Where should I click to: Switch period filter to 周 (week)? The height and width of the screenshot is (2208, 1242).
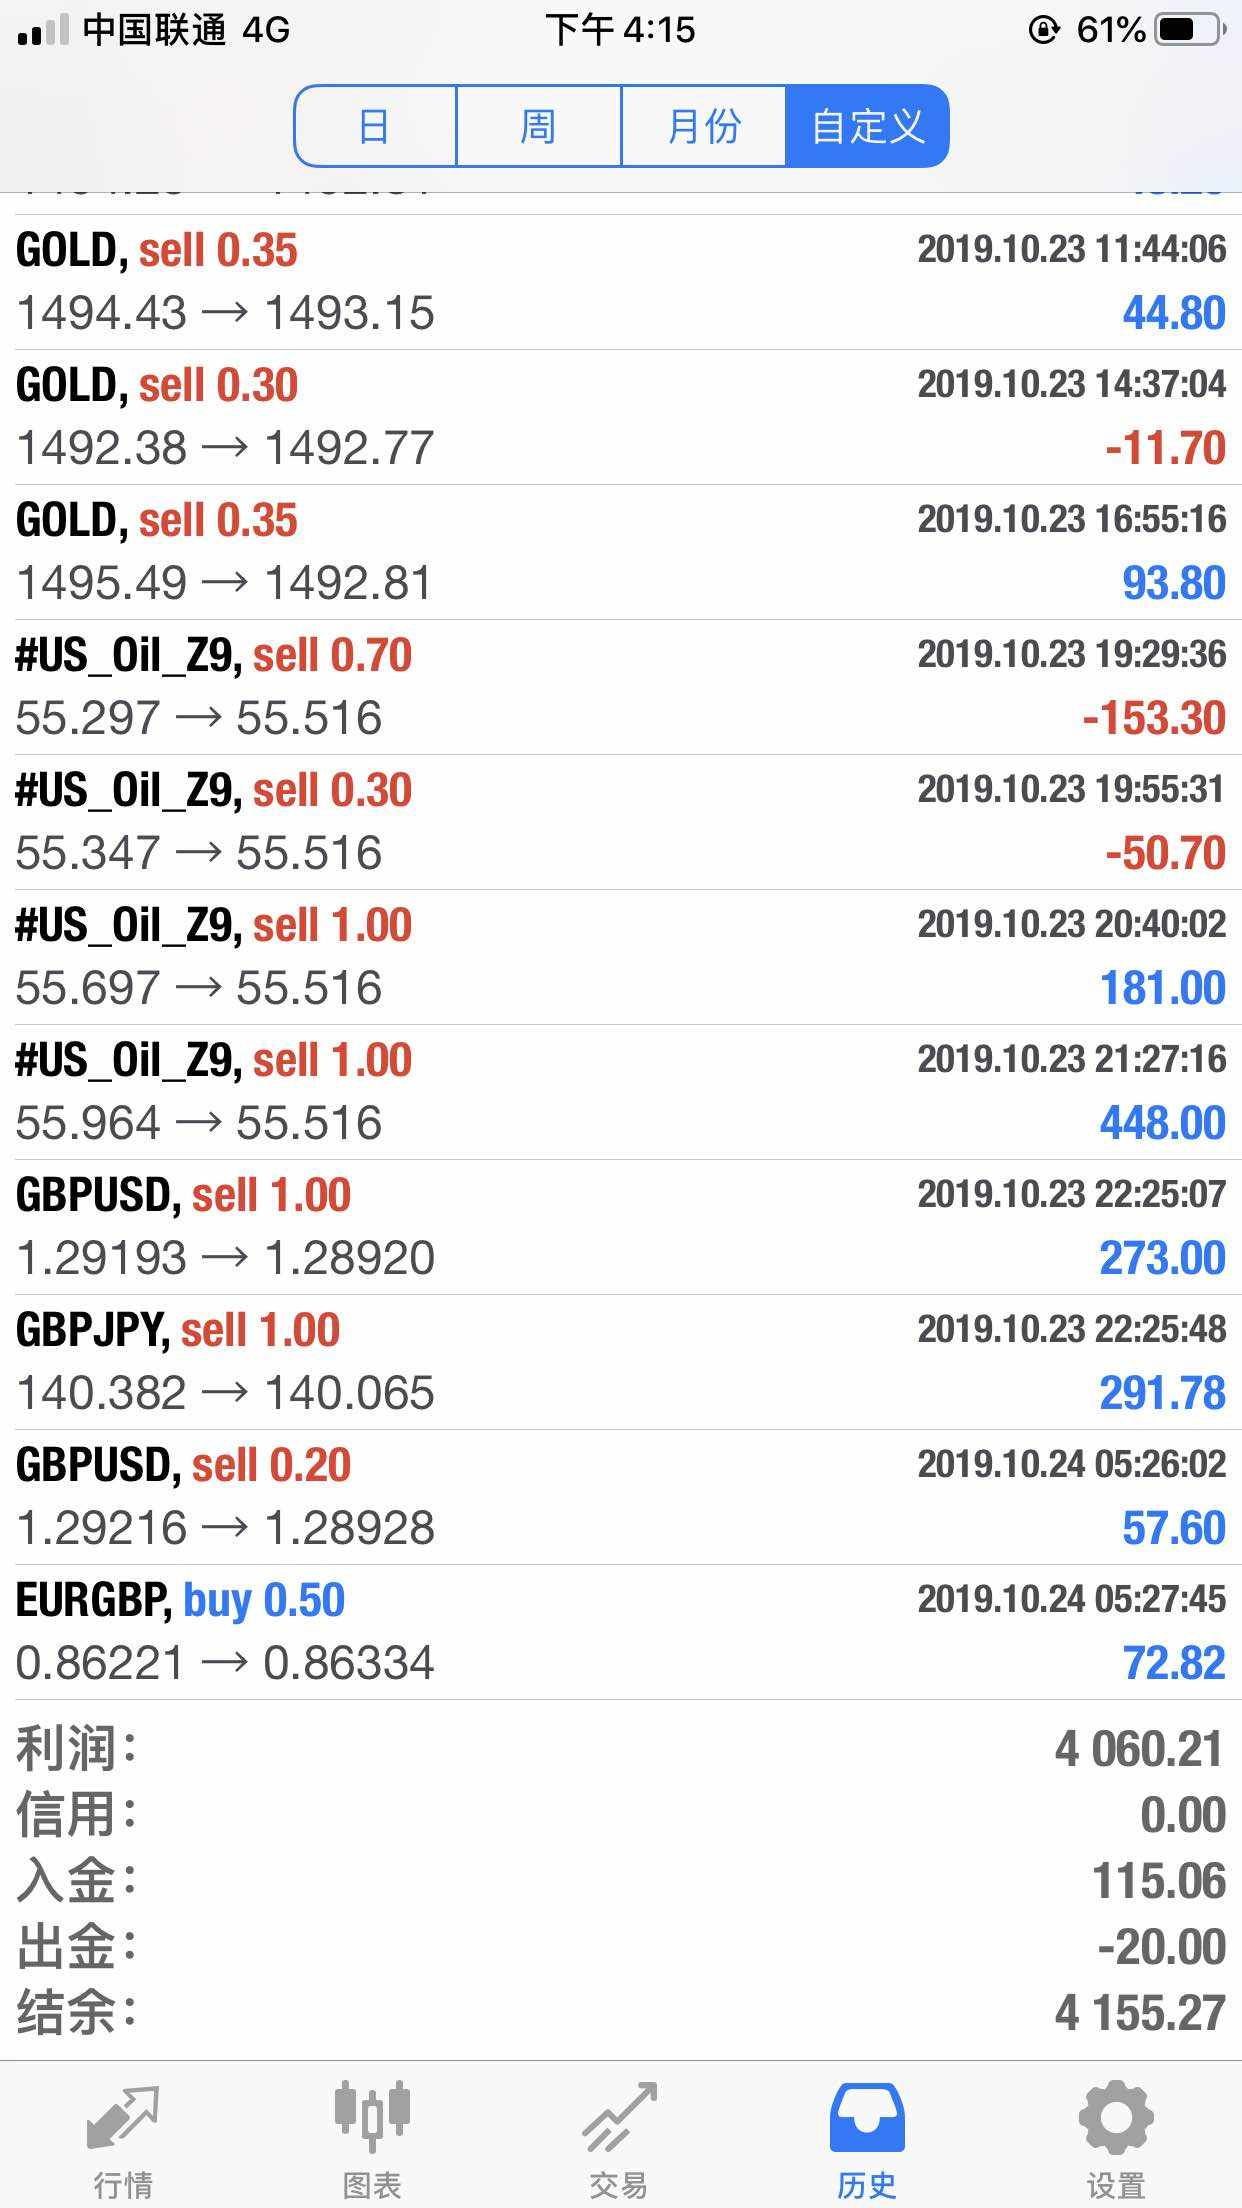tap(538, 126)
